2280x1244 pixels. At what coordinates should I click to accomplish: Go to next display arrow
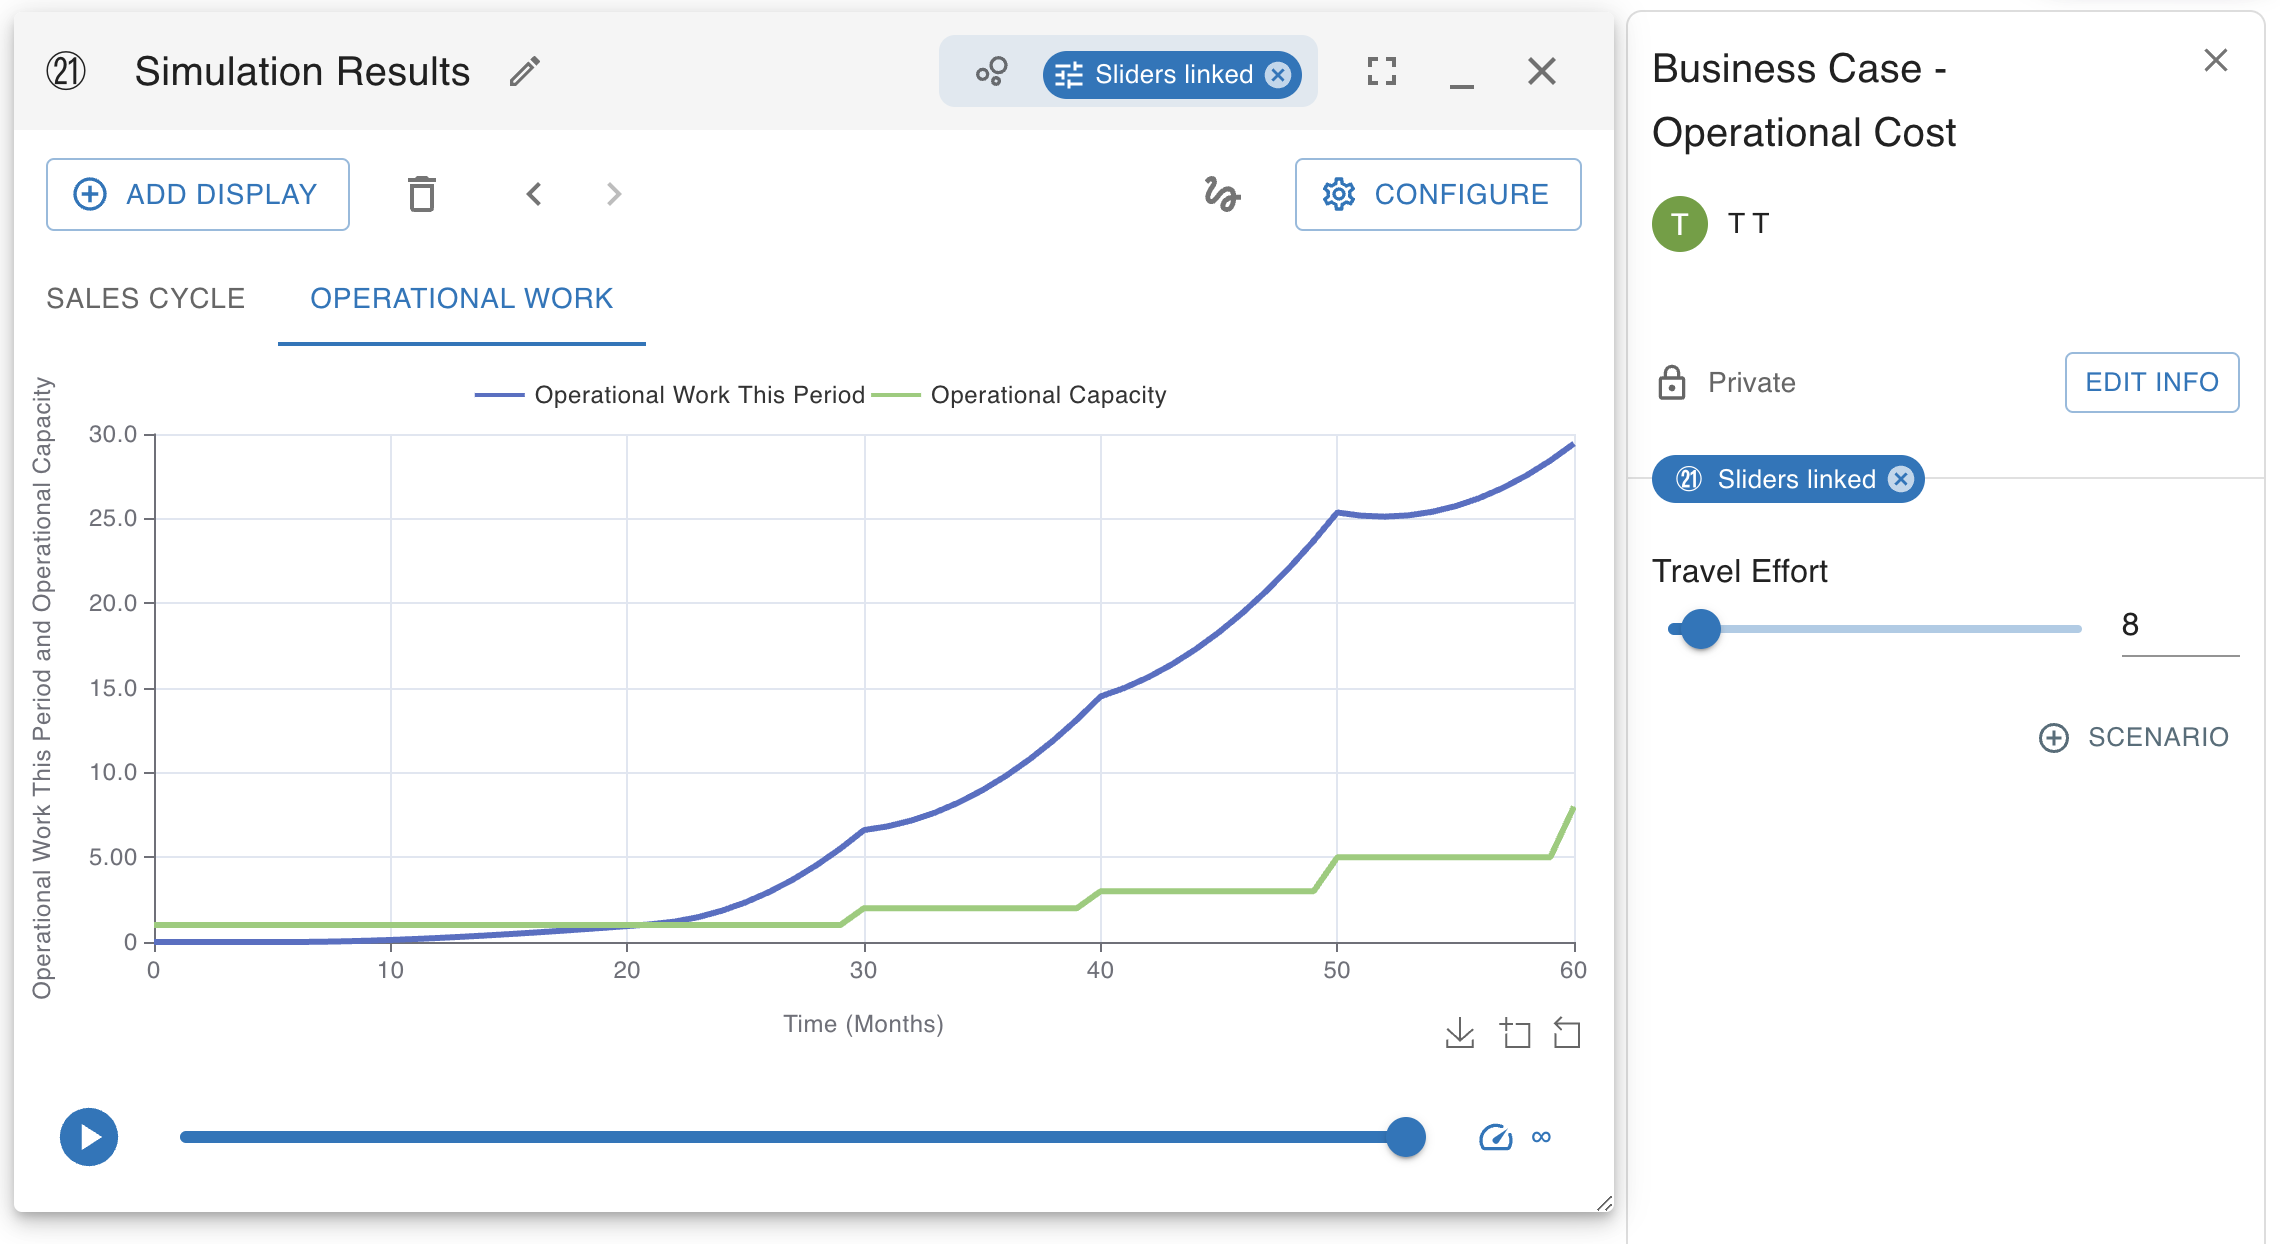point(614,194)
